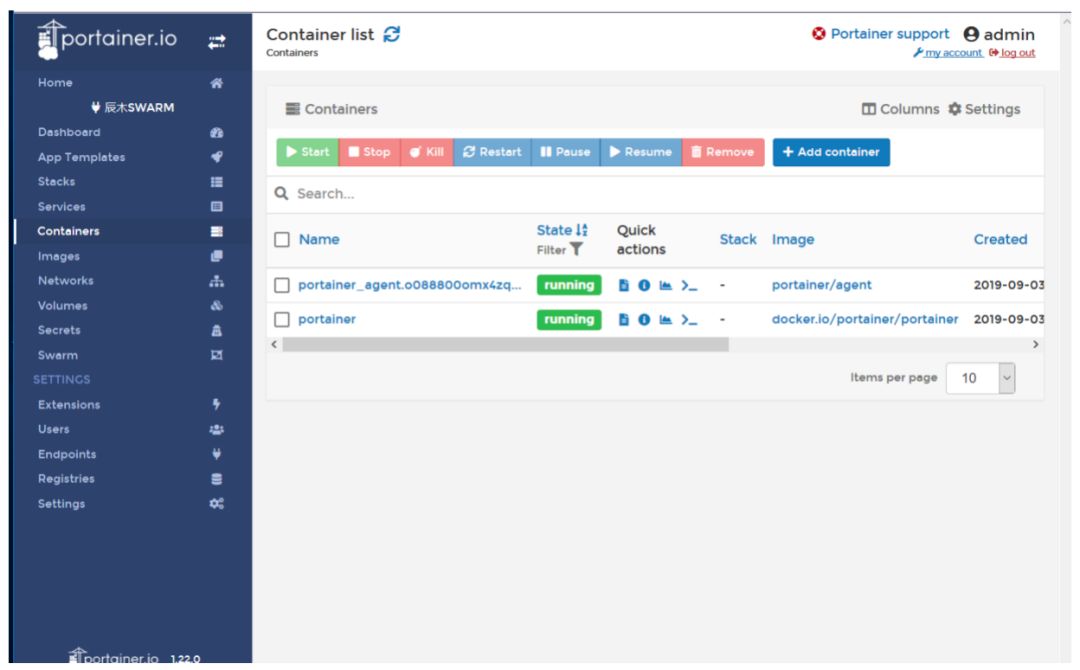Viewport: 1080px width, 670px height.
Task: Click the Settings cogs icon in sidebar
Action: pyautogui.click(x=216, y=504)
